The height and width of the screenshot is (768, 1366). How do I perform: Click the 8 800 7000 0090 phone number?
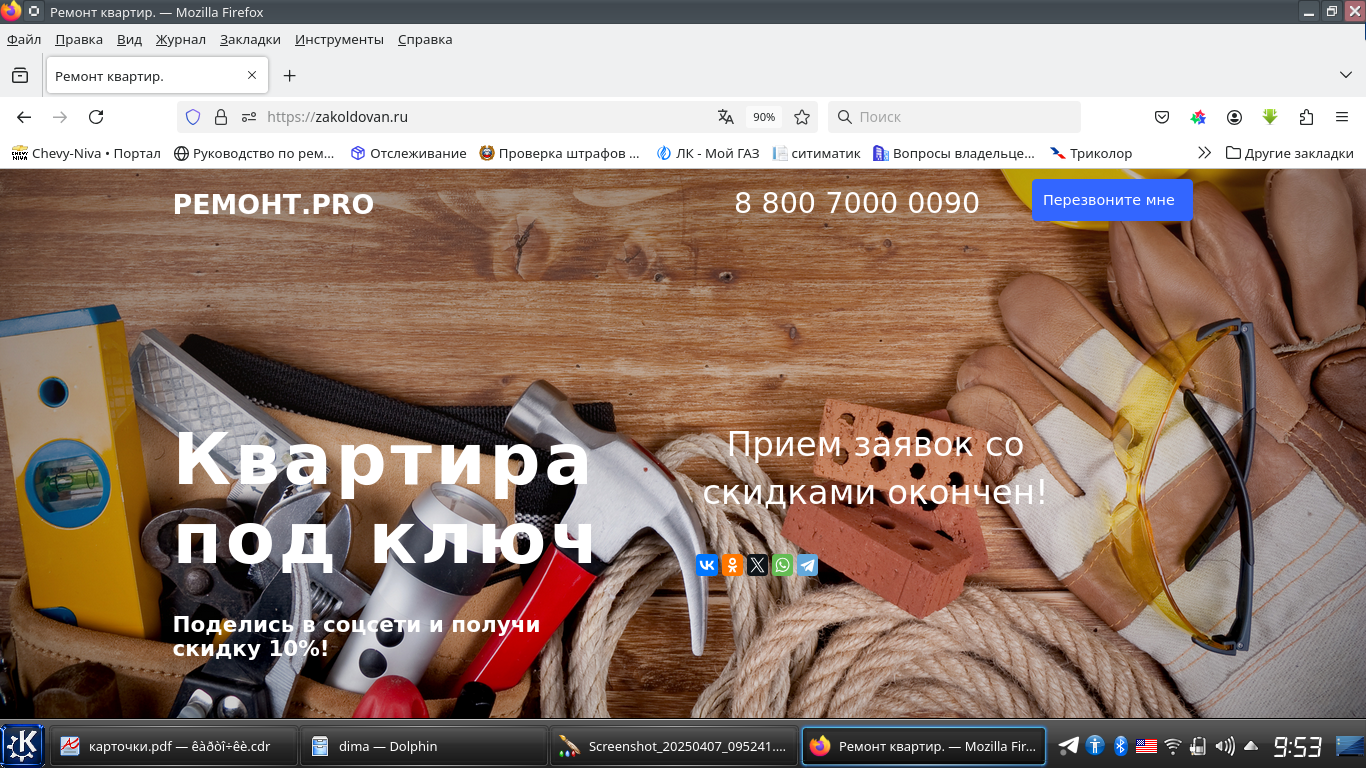pos(857,203)
